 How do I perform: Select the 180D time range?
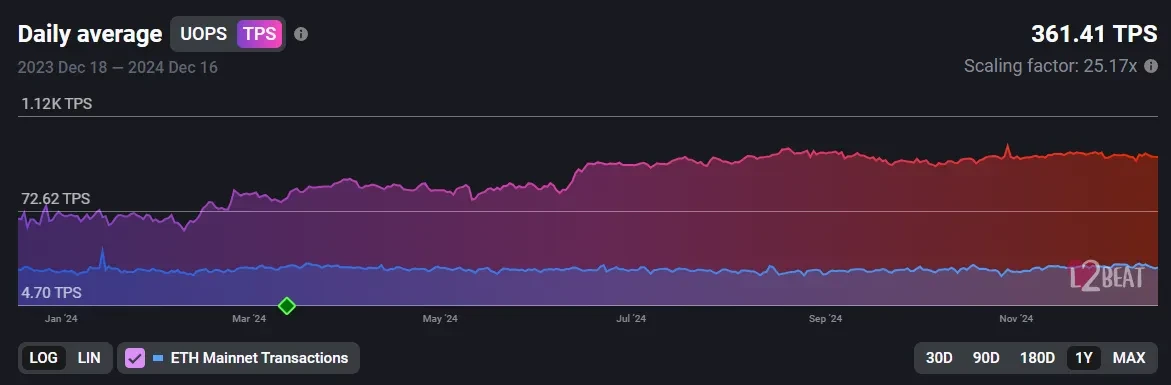click(1037, 358)
